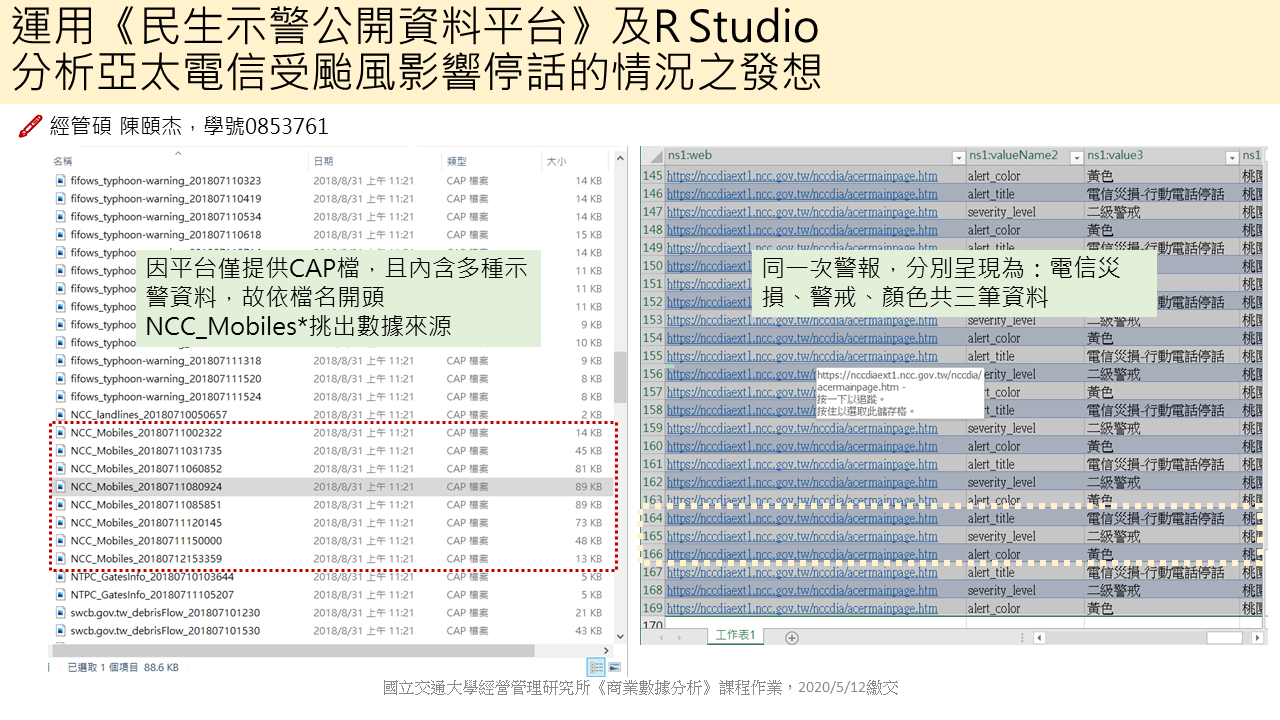Open the hyperlink in row 145
The image size is (1280, 720).
point(802,176)
